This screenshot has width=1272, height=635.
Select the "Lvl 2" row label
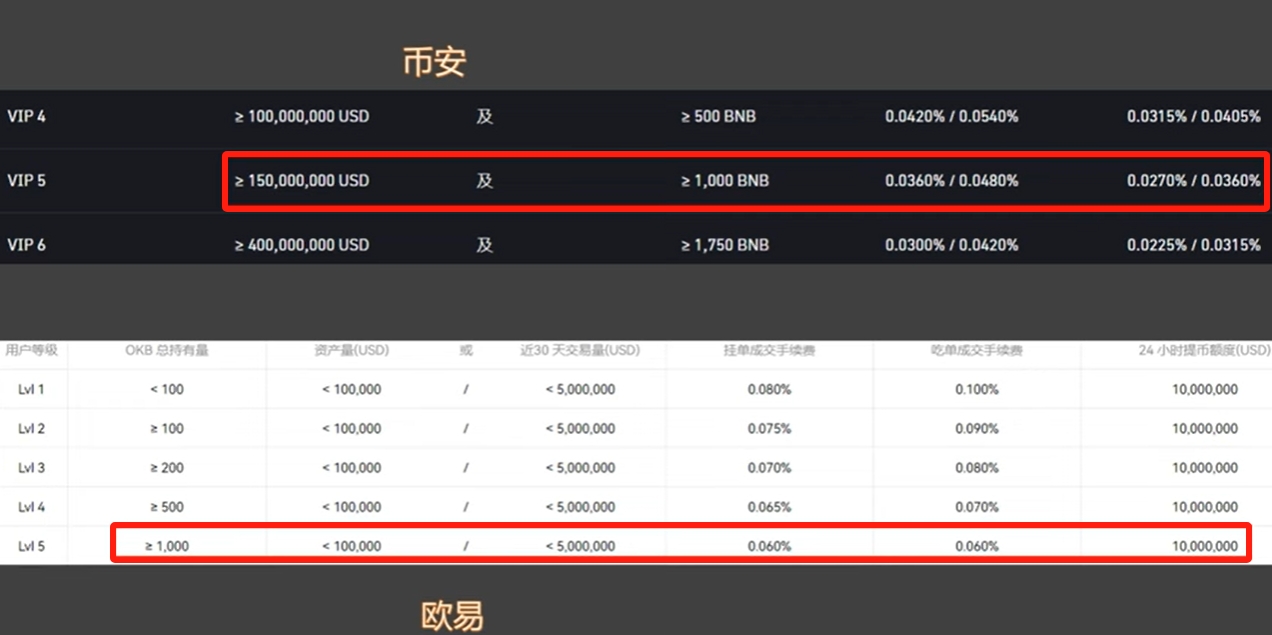[31, 428]
